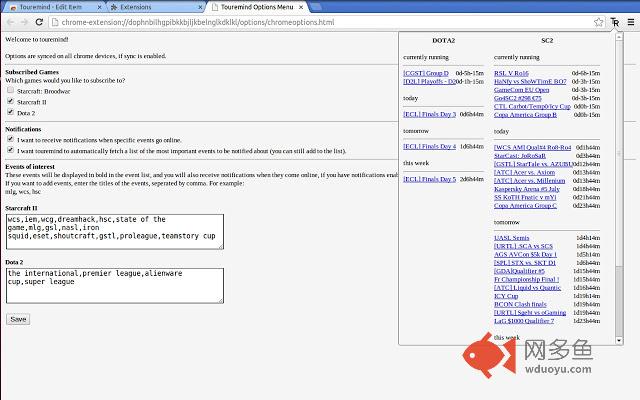The height and width of the screenshot is (400, 640).
Task: Open the SS KoTH Fnatic v mYi link
Action: [525, 197]
